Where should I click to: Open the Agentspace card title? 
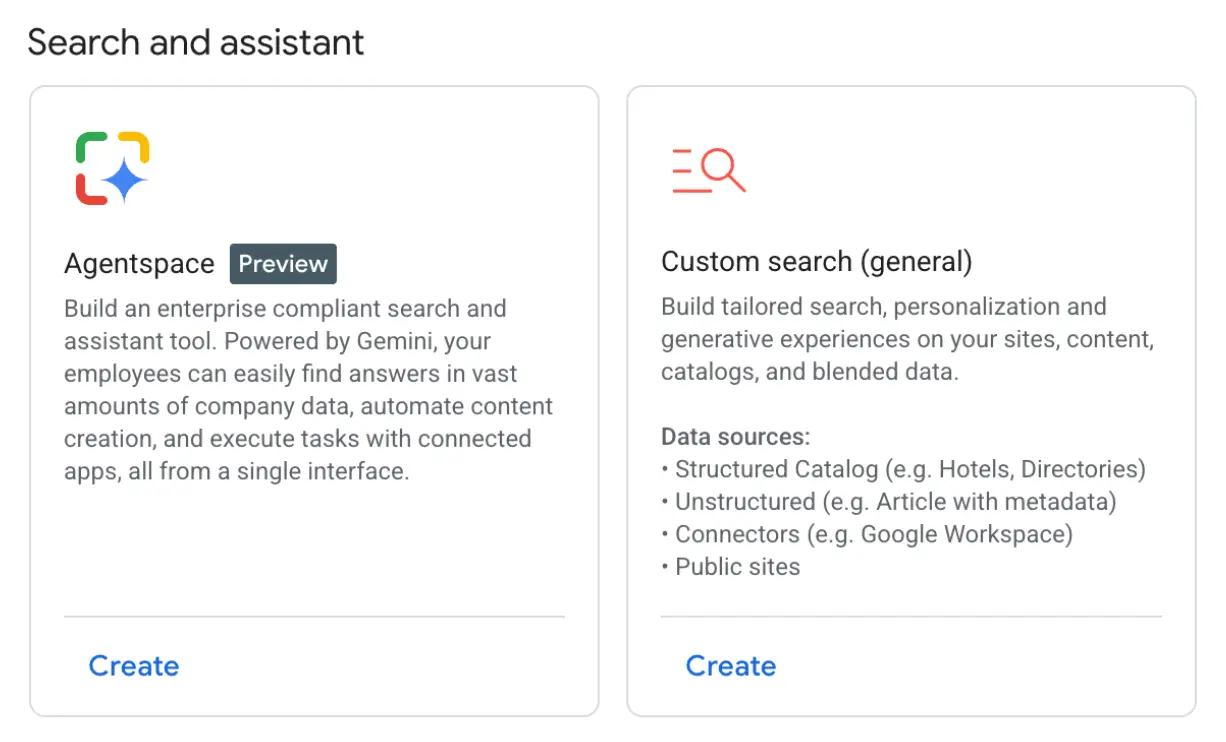click(139, 263)
